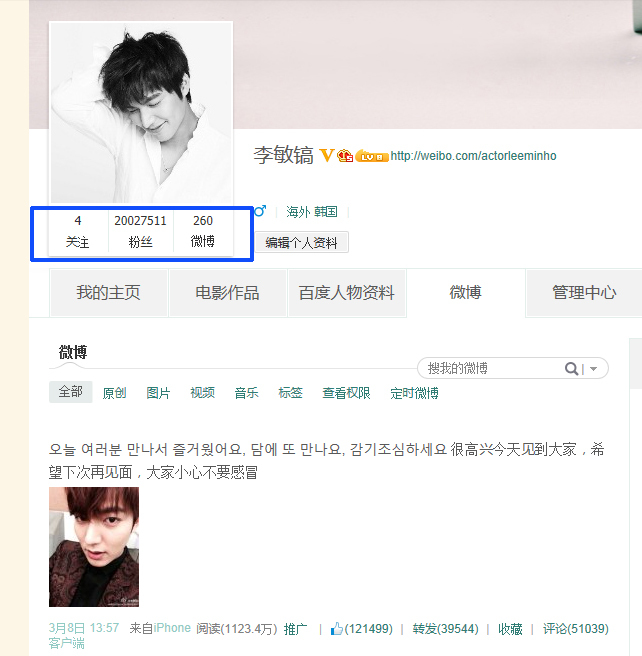This screenshot has width=642, height=656.
Task: Filter posts by 原创
Action: [x=114, y=393]
